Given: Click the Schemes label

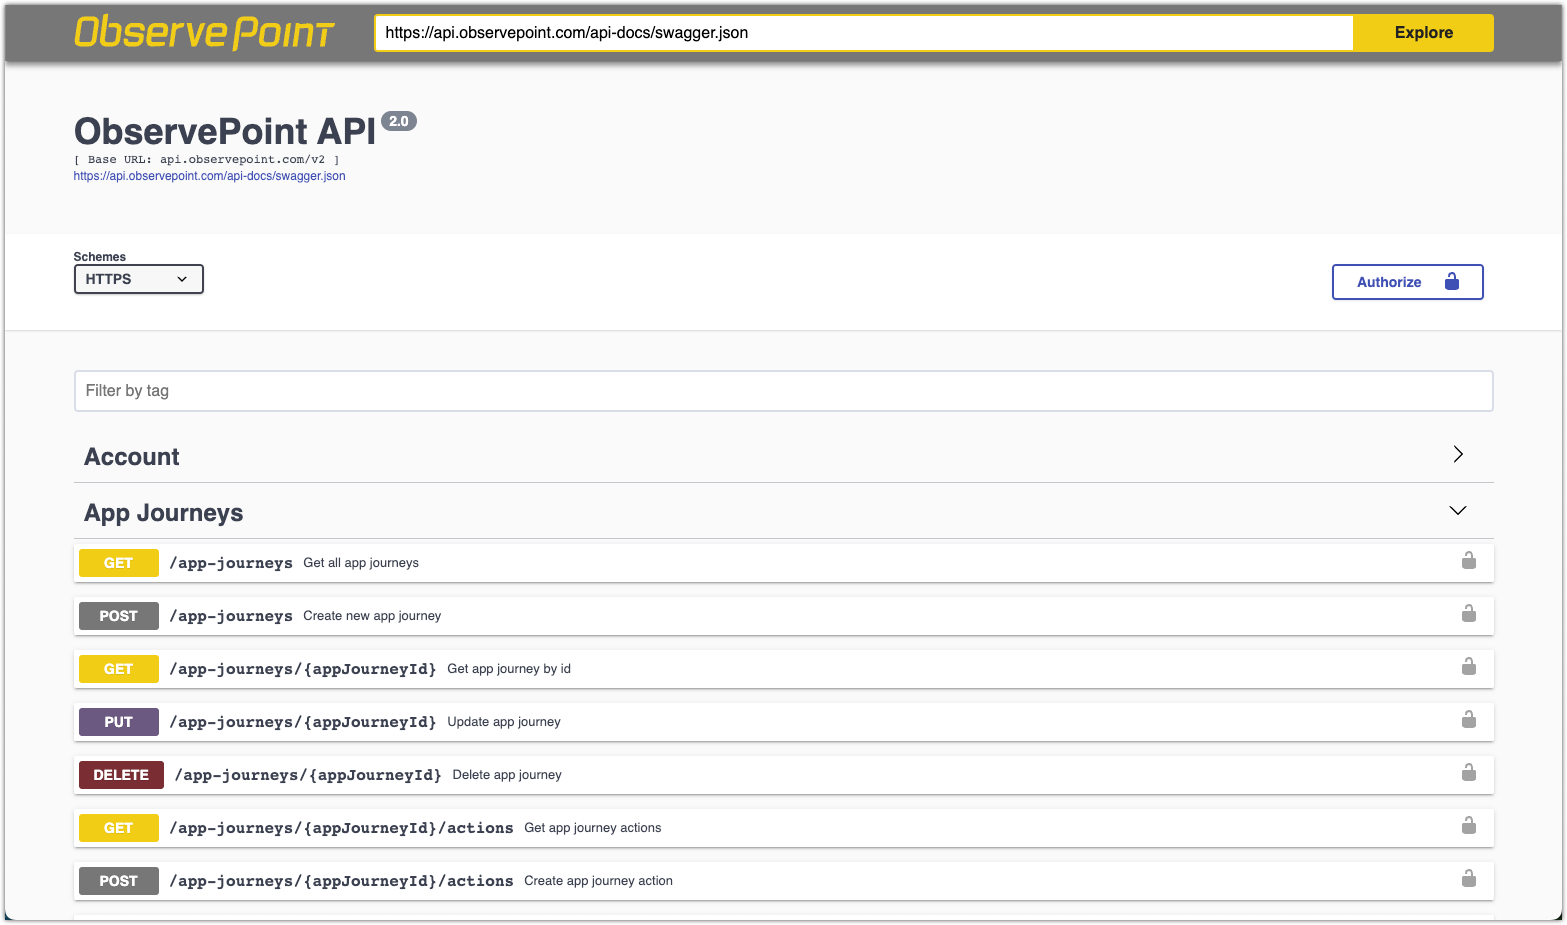Looking at the screenshot, I should coord(100,257).
